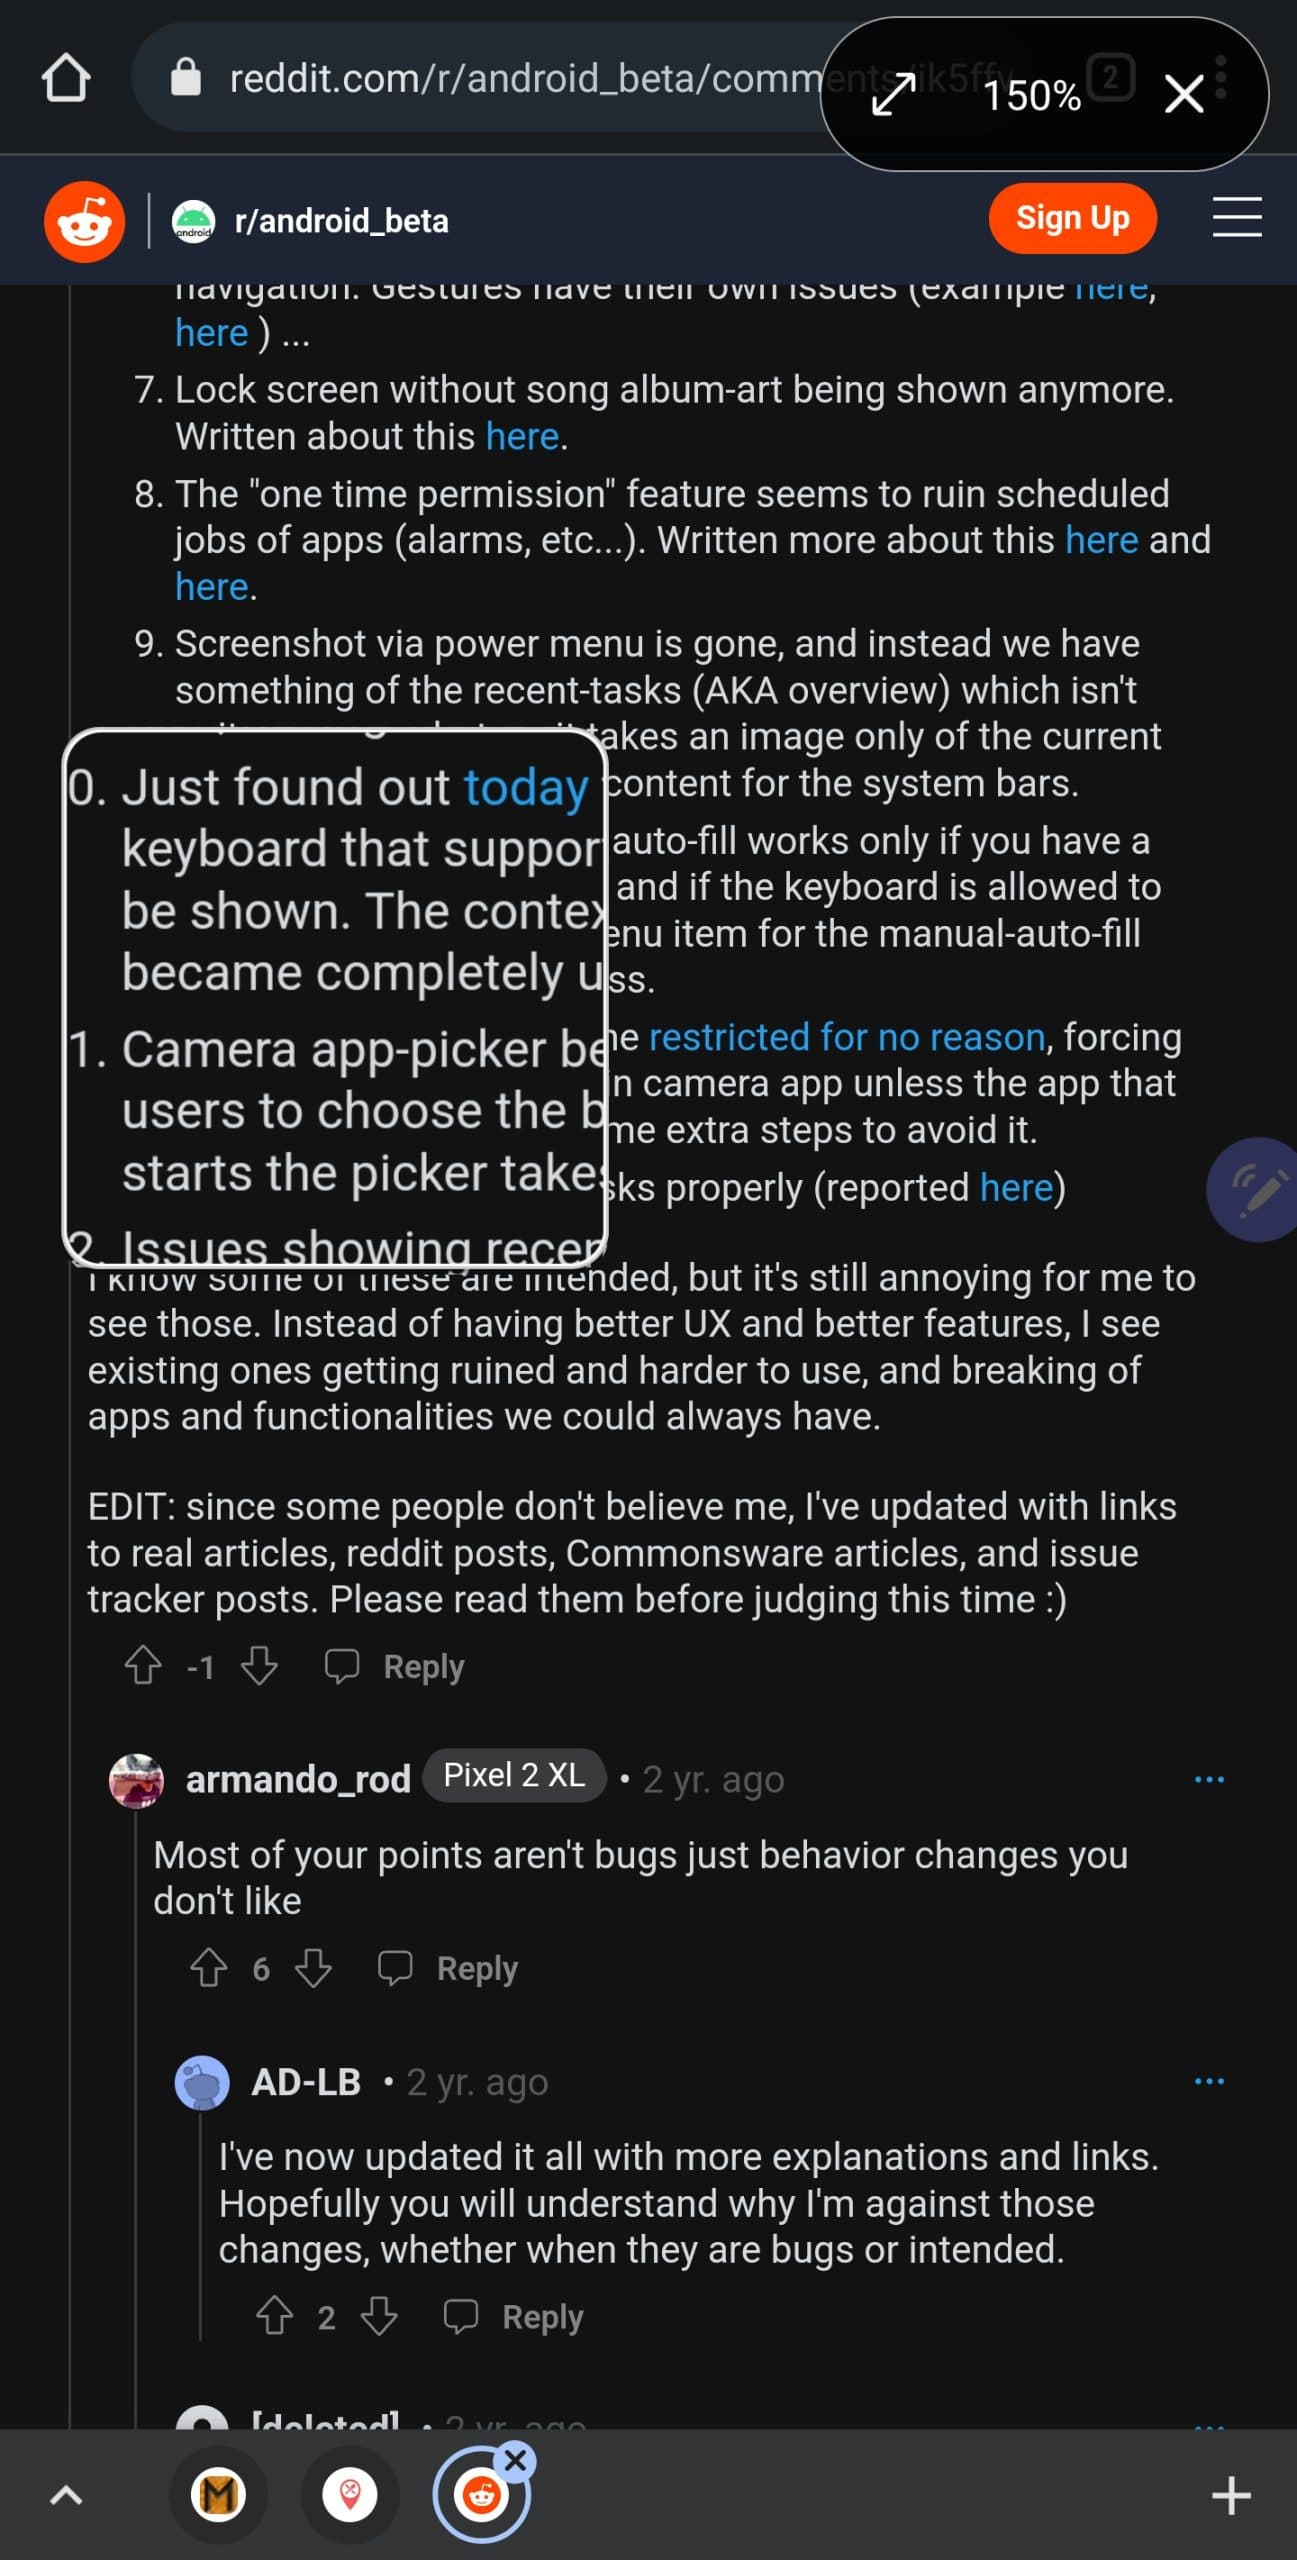Image resolution: width=1297 pixels, height=2560 pixels.
Task: Switch to the yellow M app tab
Action: (219, 2495)
